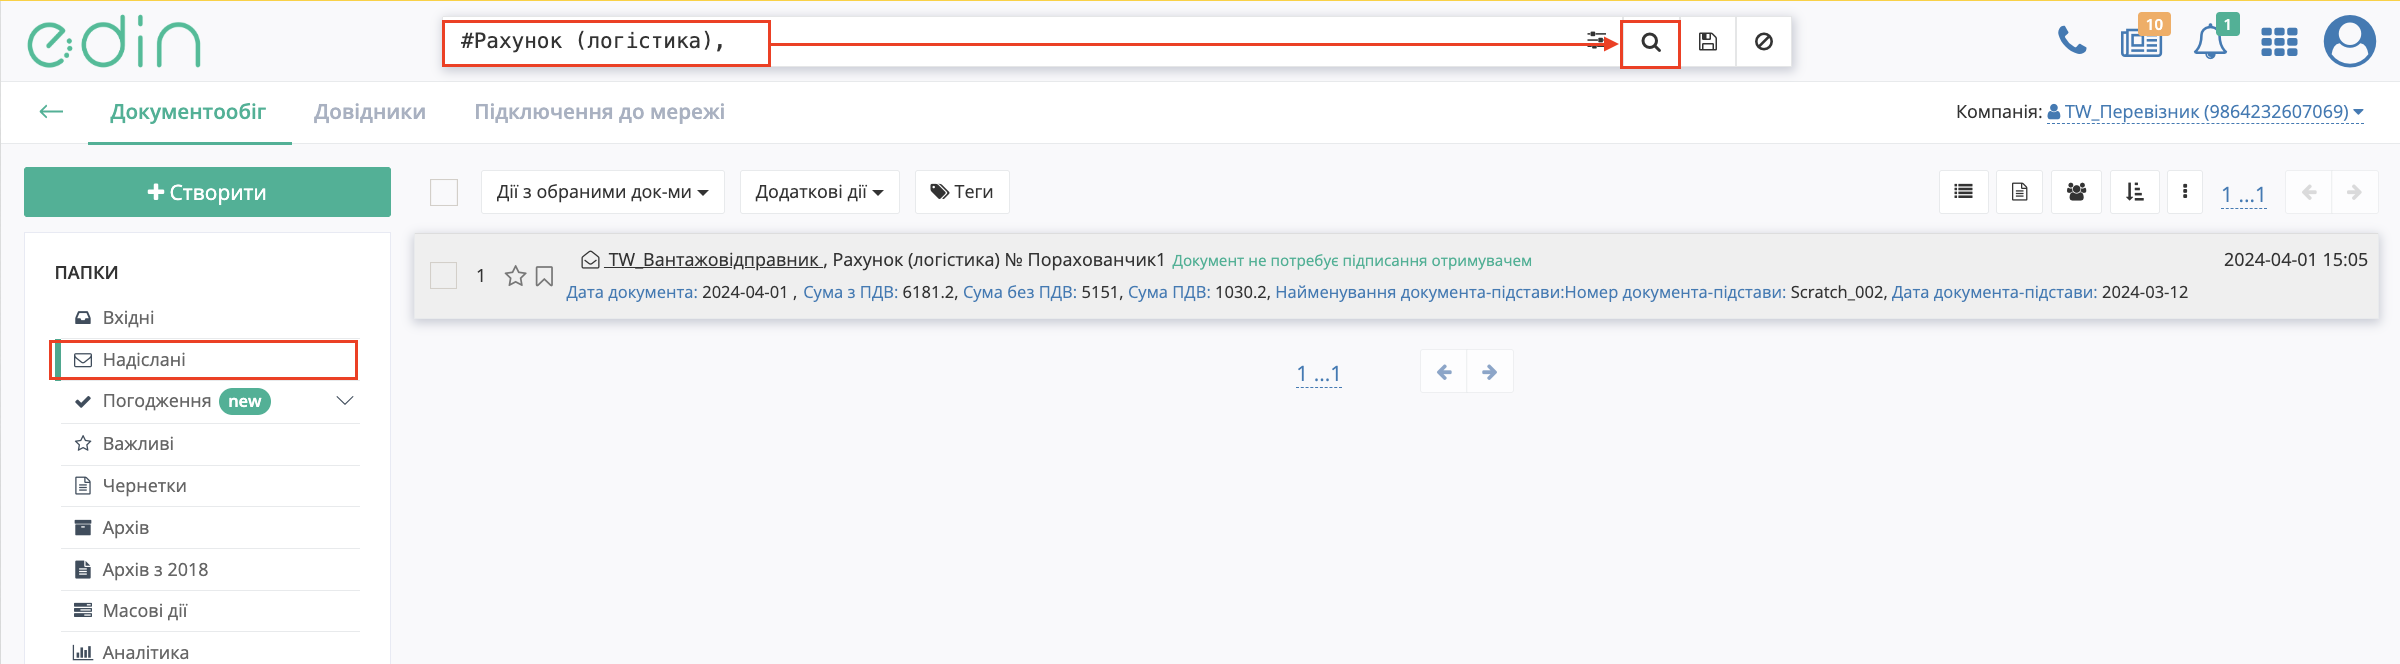Open advanced search filter sliders icon
This screenshot has height=664, width=2400.
[1596, 41]
